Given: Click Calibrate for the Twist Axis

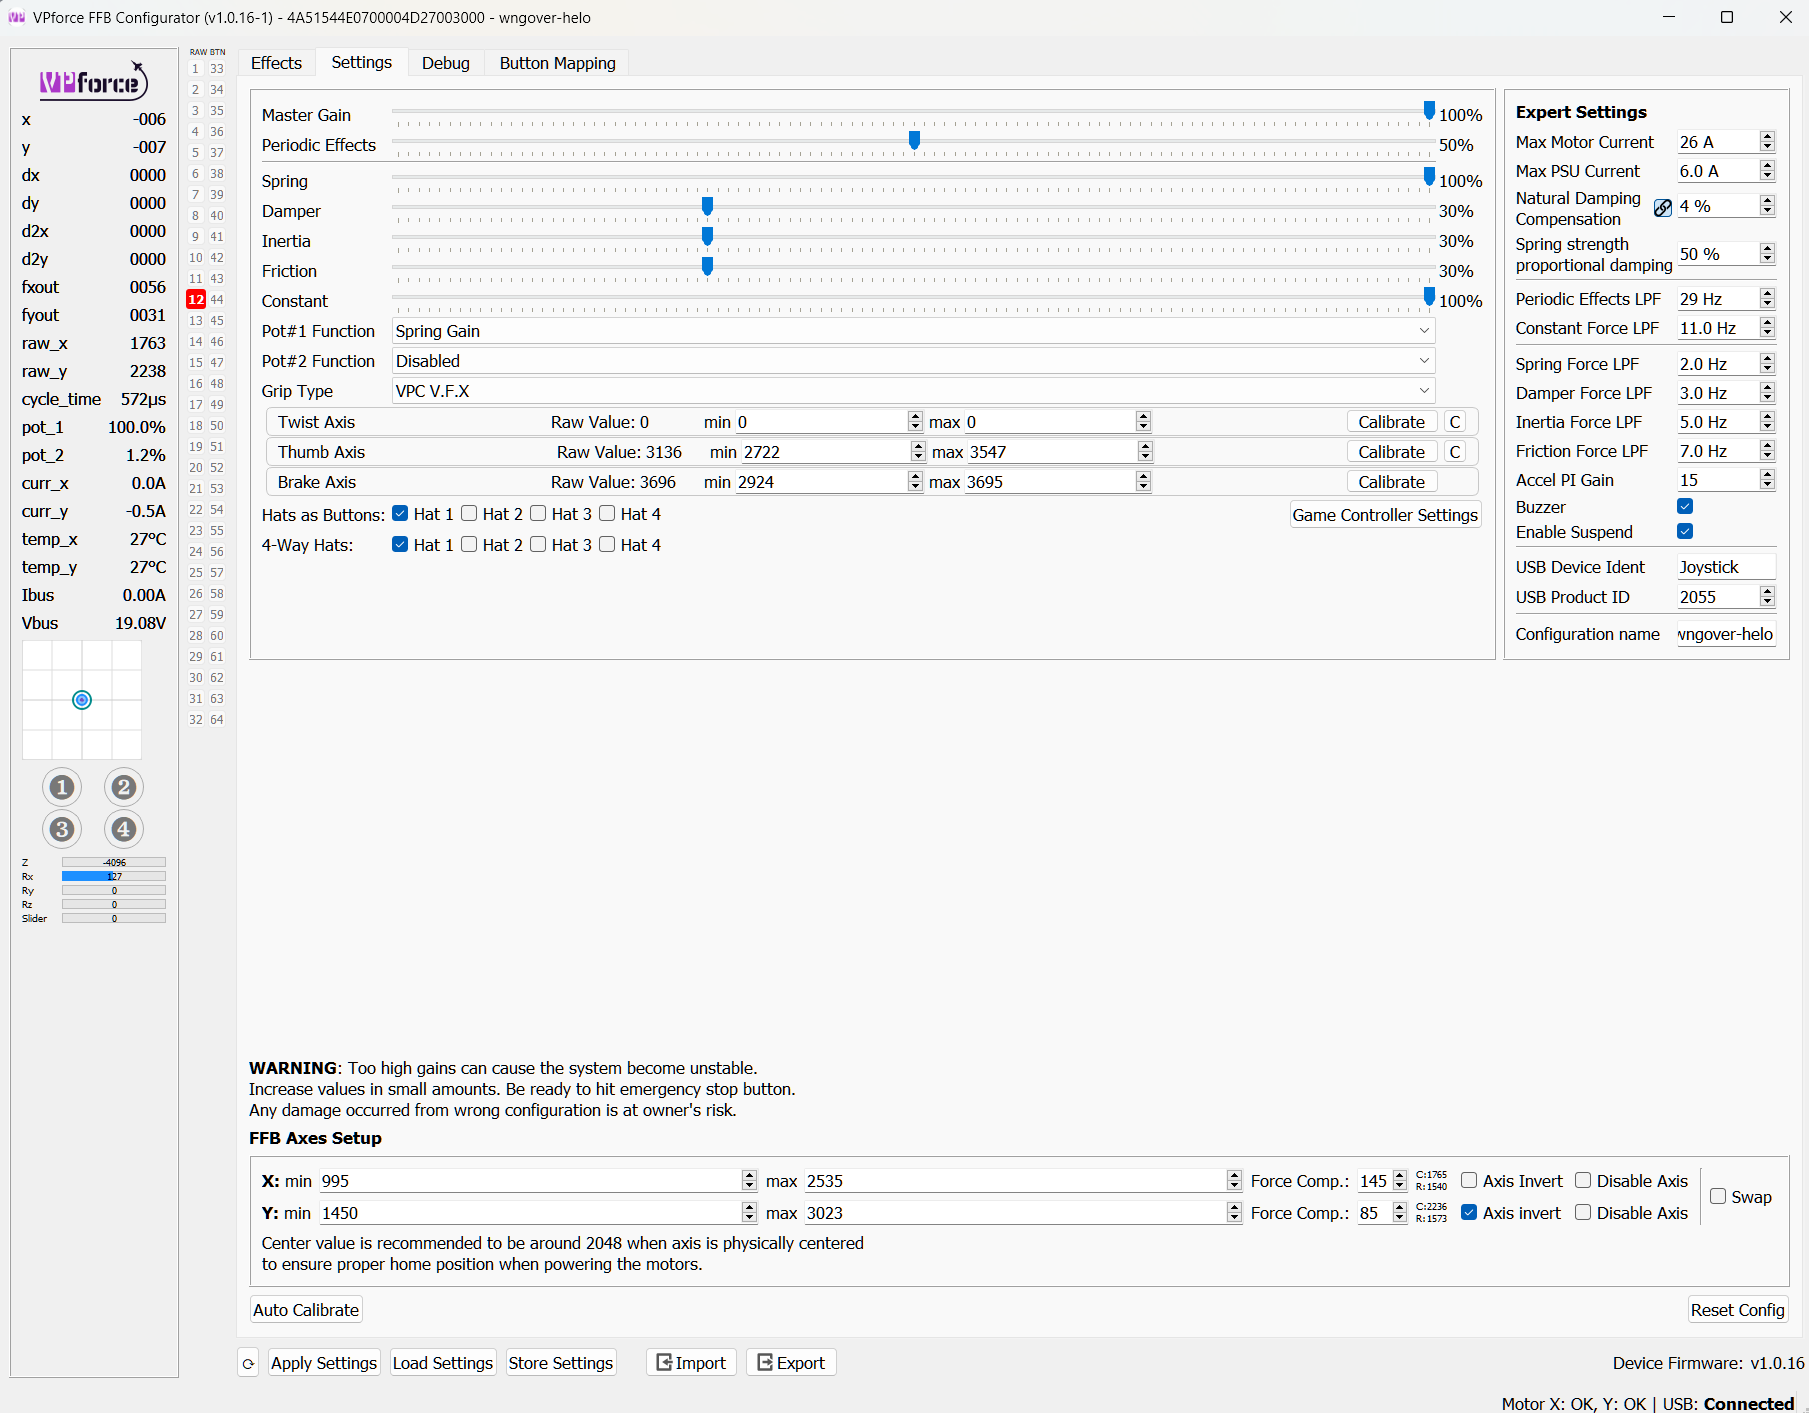Looking at the screenshot, I should pos(1391,422).
